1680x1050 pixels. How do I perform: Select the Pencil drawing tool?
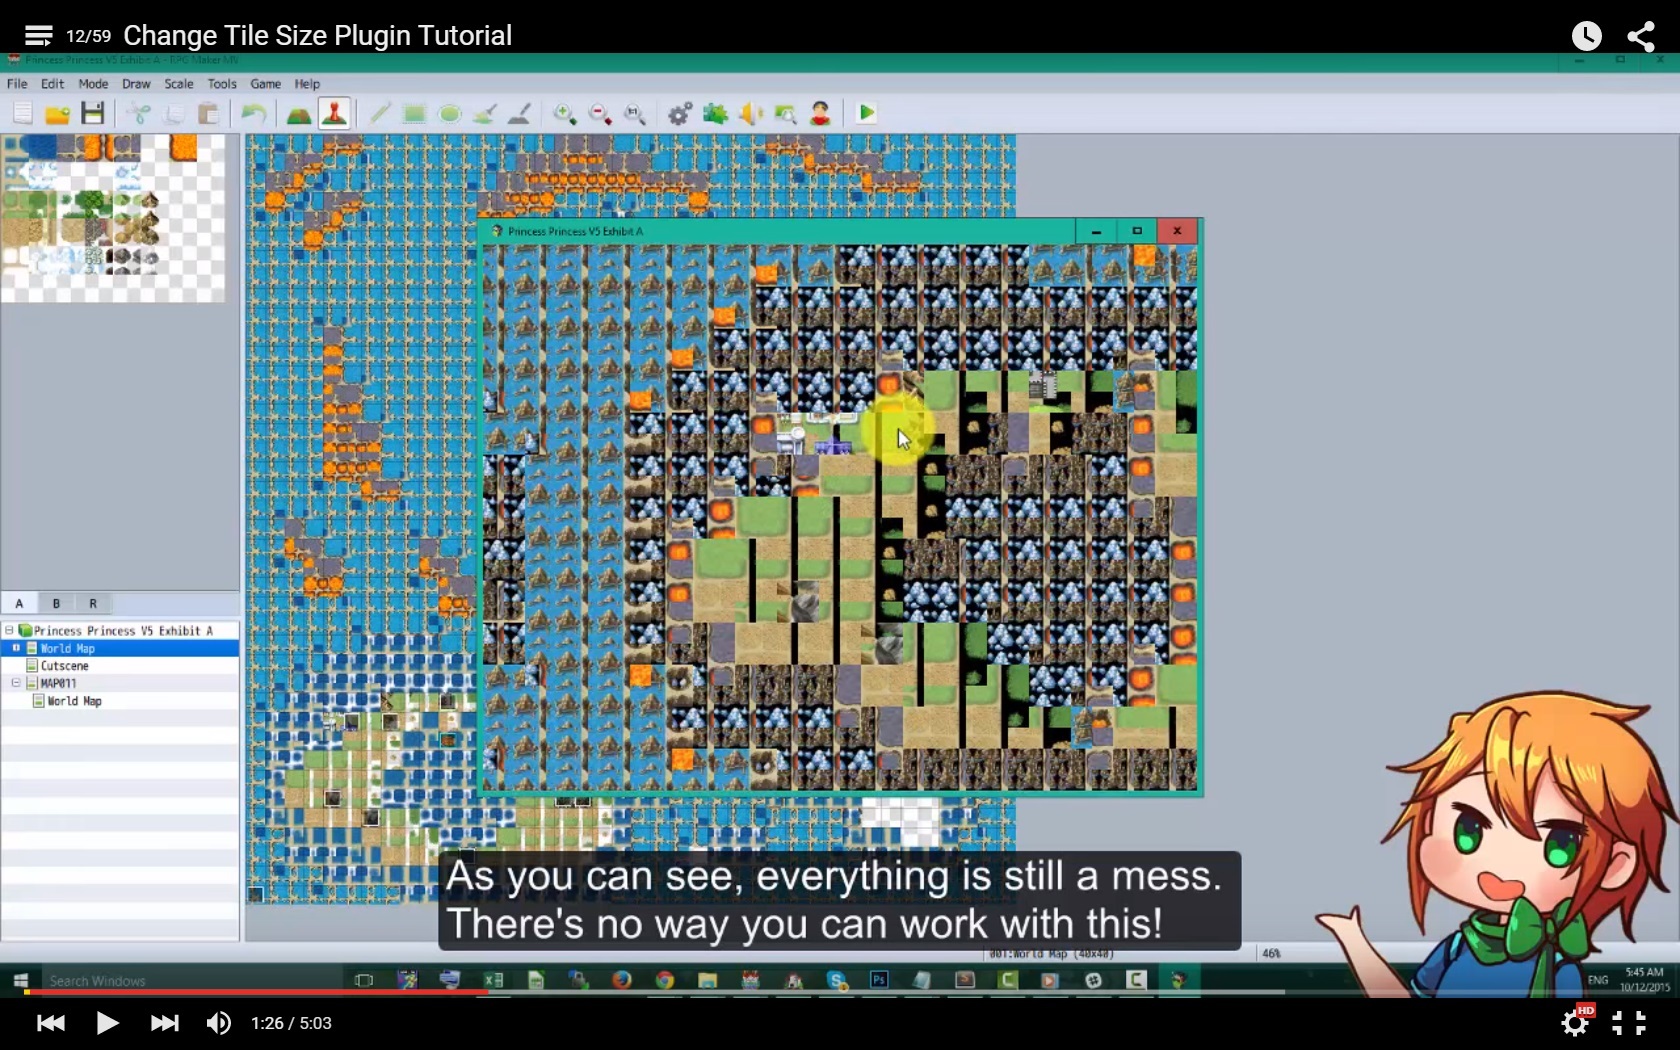[380, 113]
